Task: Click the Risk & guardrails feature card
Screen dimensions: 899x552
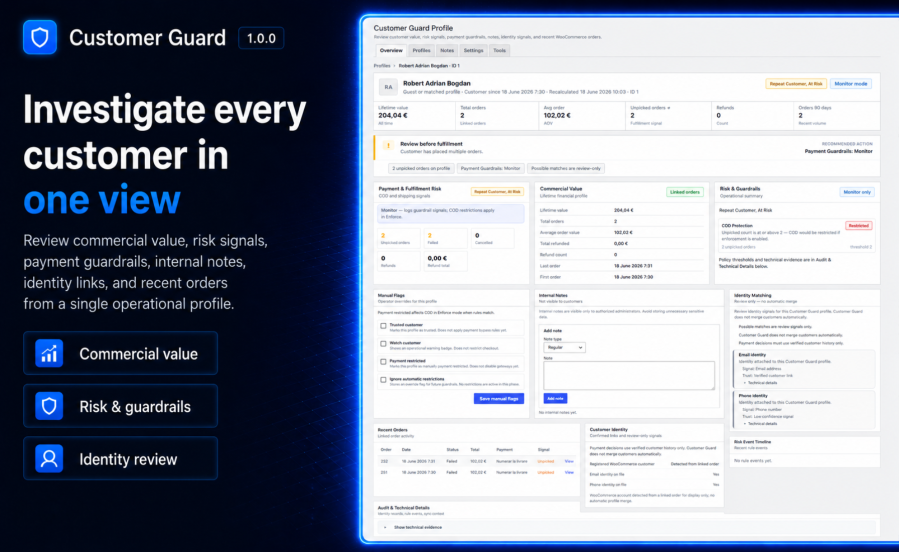Action: (120, 406)
